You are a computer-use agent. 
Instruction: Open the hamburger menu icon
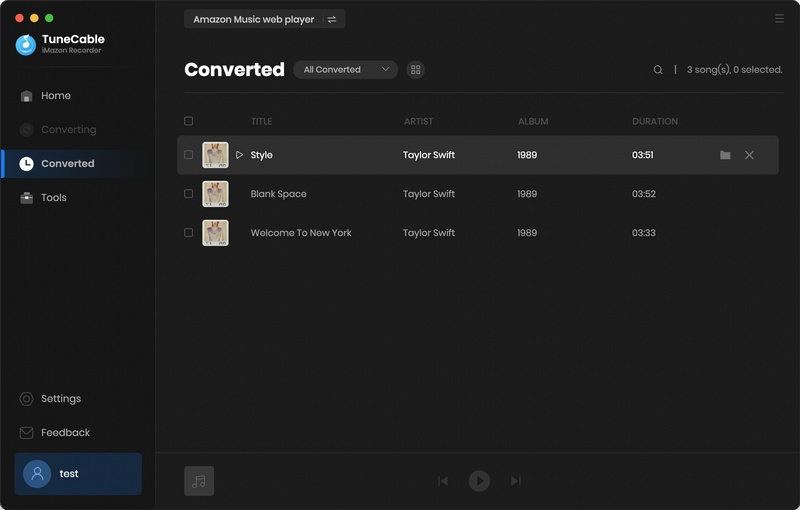[x=779, y=19]
